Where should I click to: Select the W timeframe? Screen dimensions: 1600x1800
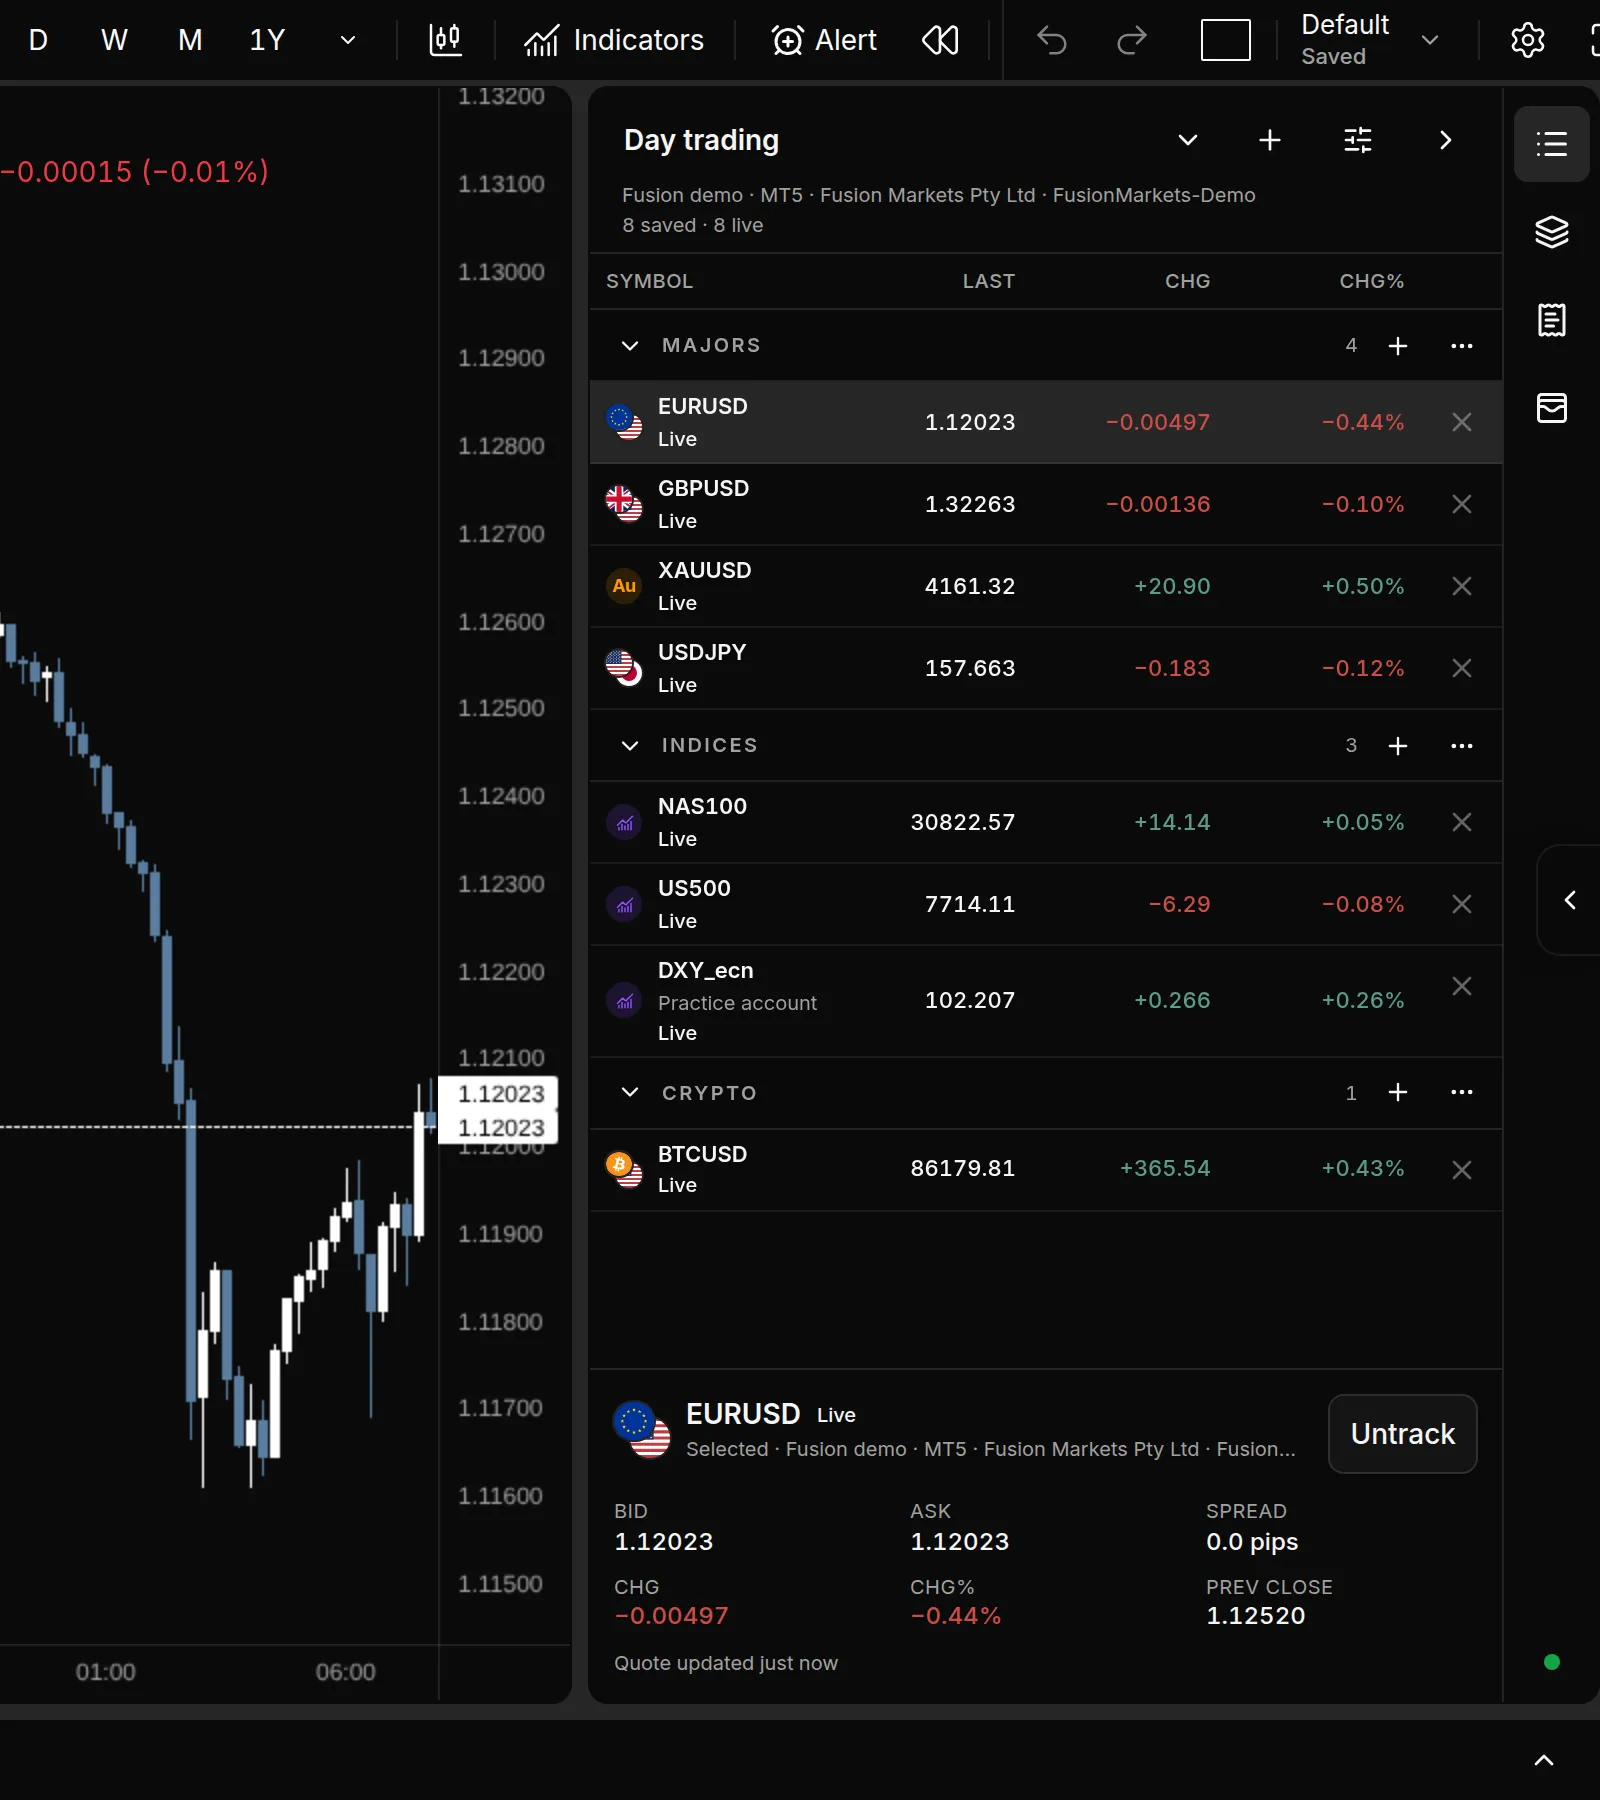point(114,40)
